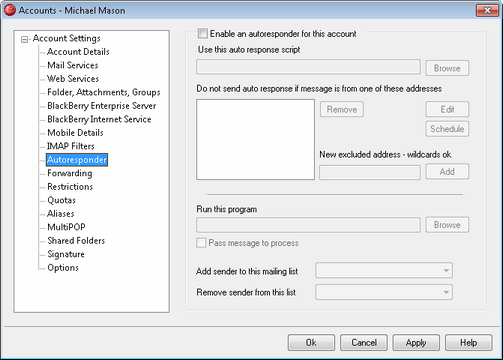
Task: Enable an autoresponder for this account checkbox
Action: [x=202, y=34]
